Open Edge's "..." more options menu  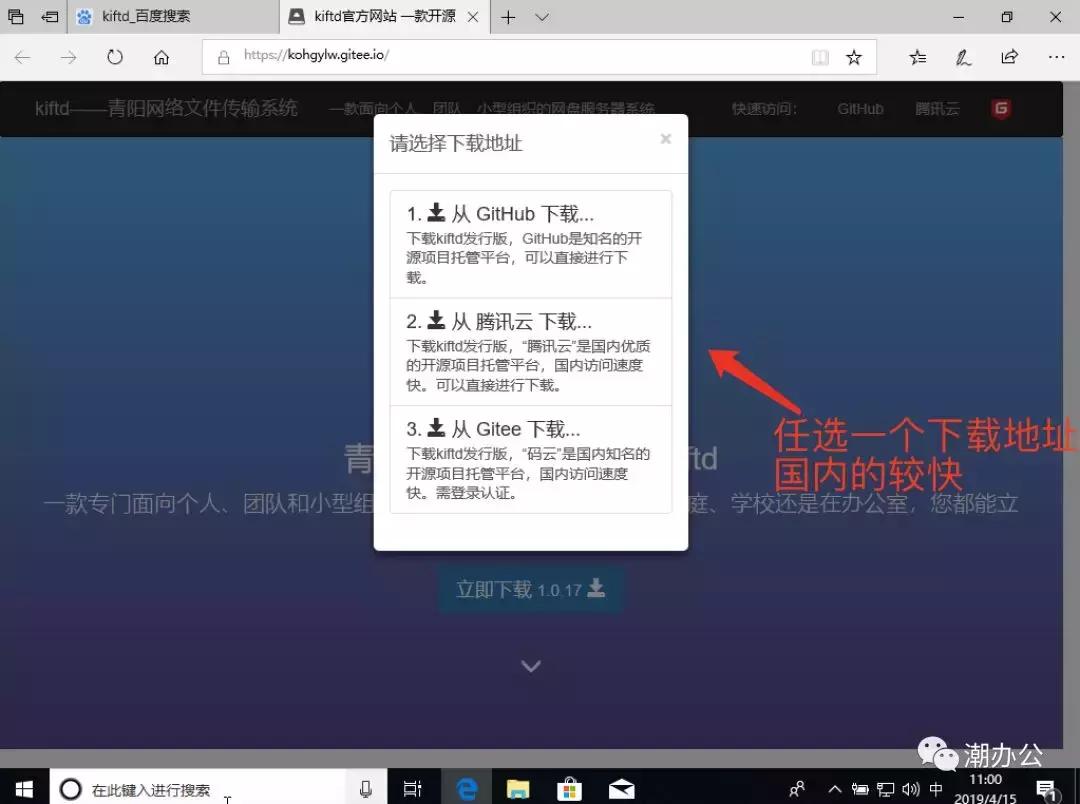(x=1055, y=57)
